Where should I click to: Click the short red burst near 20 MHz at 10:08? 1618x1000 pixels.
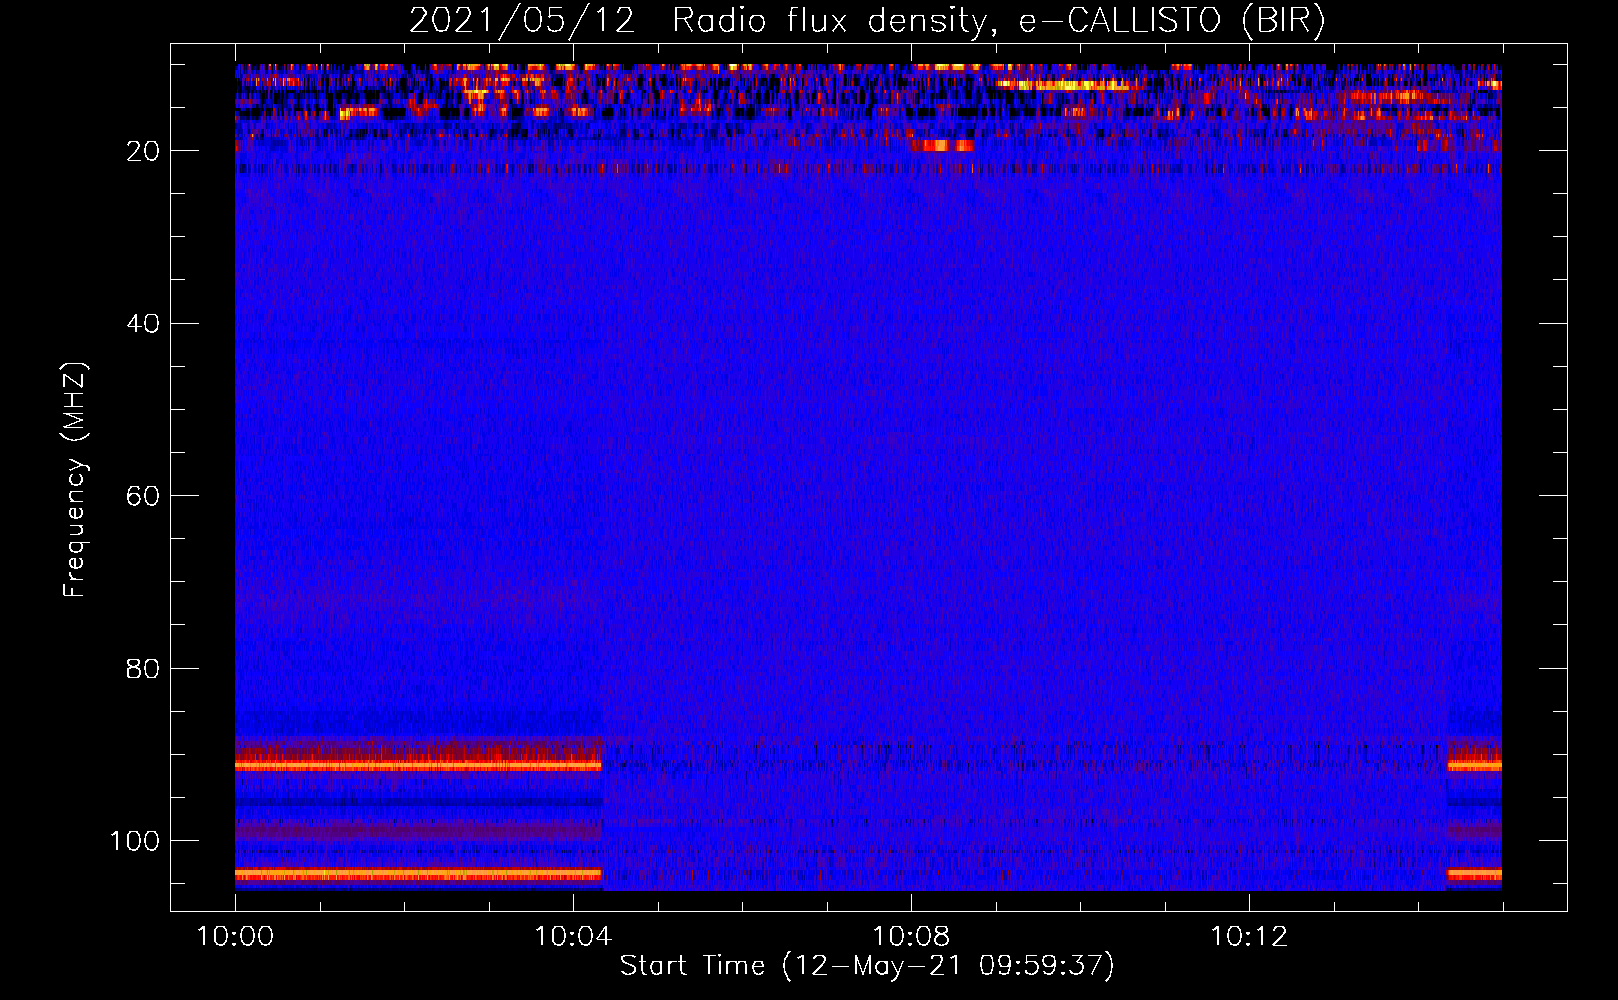[941, 145]
